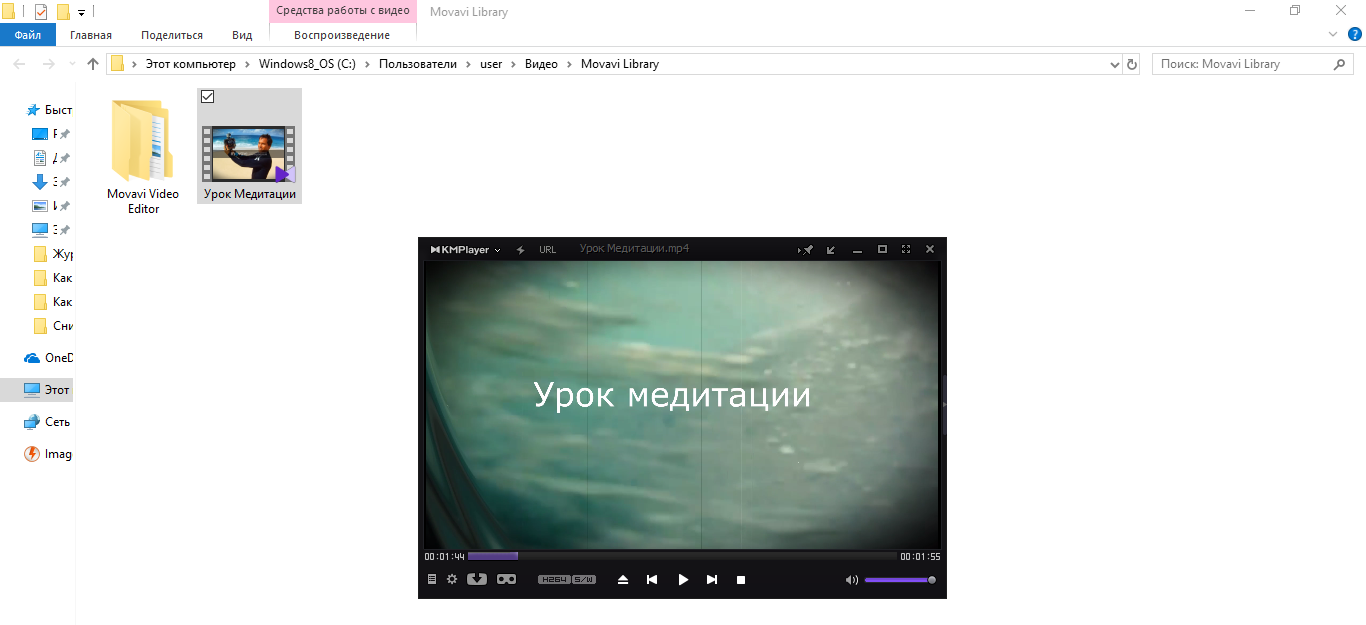Open the KMPlayer logo dropdown menu
This screenshot has height=625, width=1366.
[465, 249]
